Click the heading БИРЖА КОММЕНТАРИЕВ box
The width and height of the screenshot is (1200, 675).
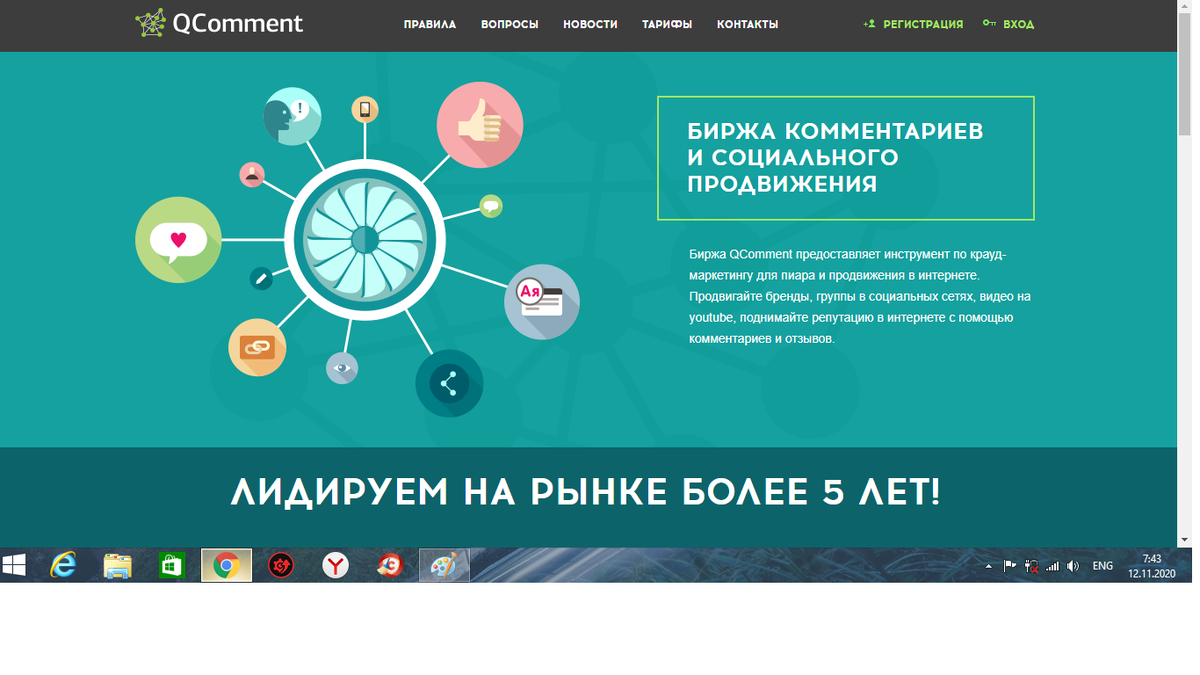[x=845, y=158]
